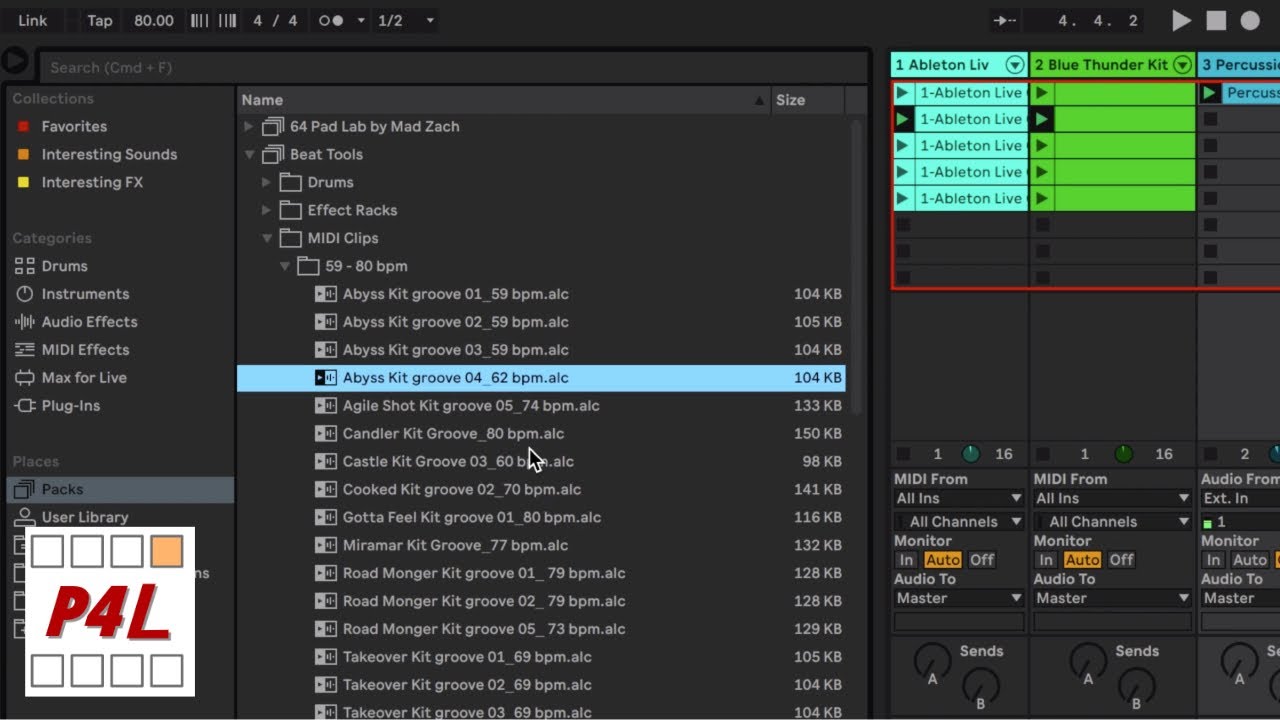Viewport: 1280px width, 720px height.
Task: Open track 1 Audio To Master dropdown
Action: click(x=959, y=598)
